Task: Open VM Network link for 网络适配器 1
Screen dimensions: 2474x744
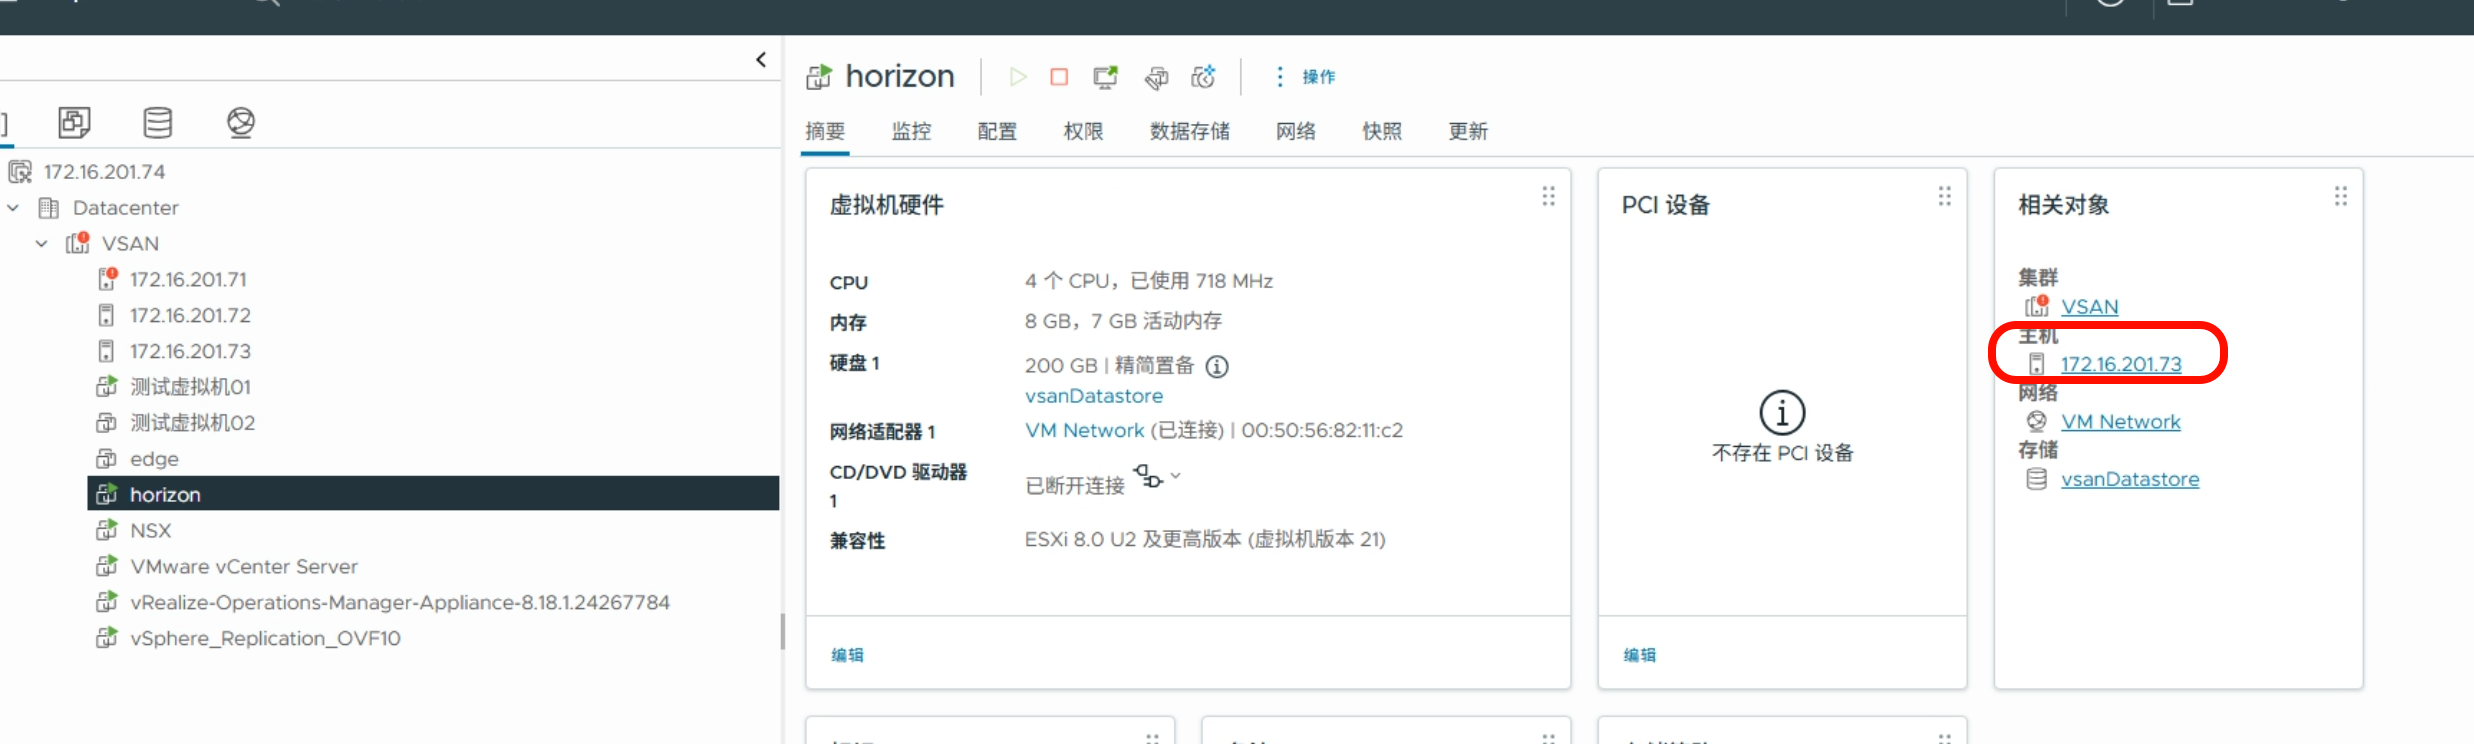Action: (x=1084, y=431)
